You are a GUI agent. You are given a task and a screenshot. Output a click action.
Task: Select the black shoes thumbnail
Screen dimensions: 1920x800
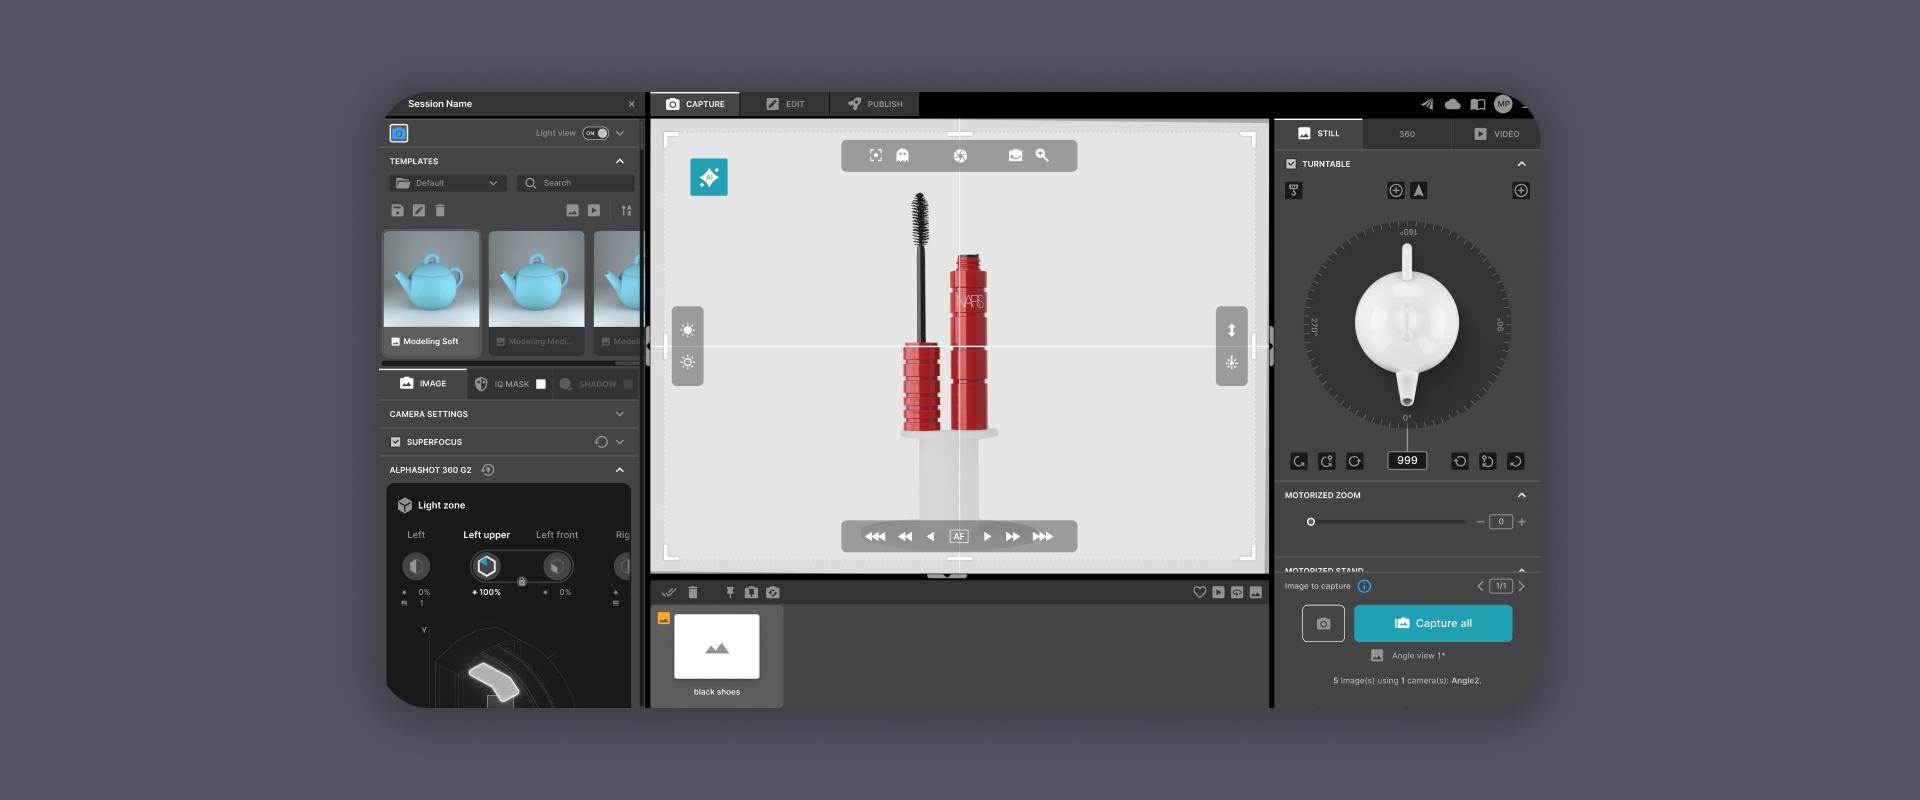point(717,647)
